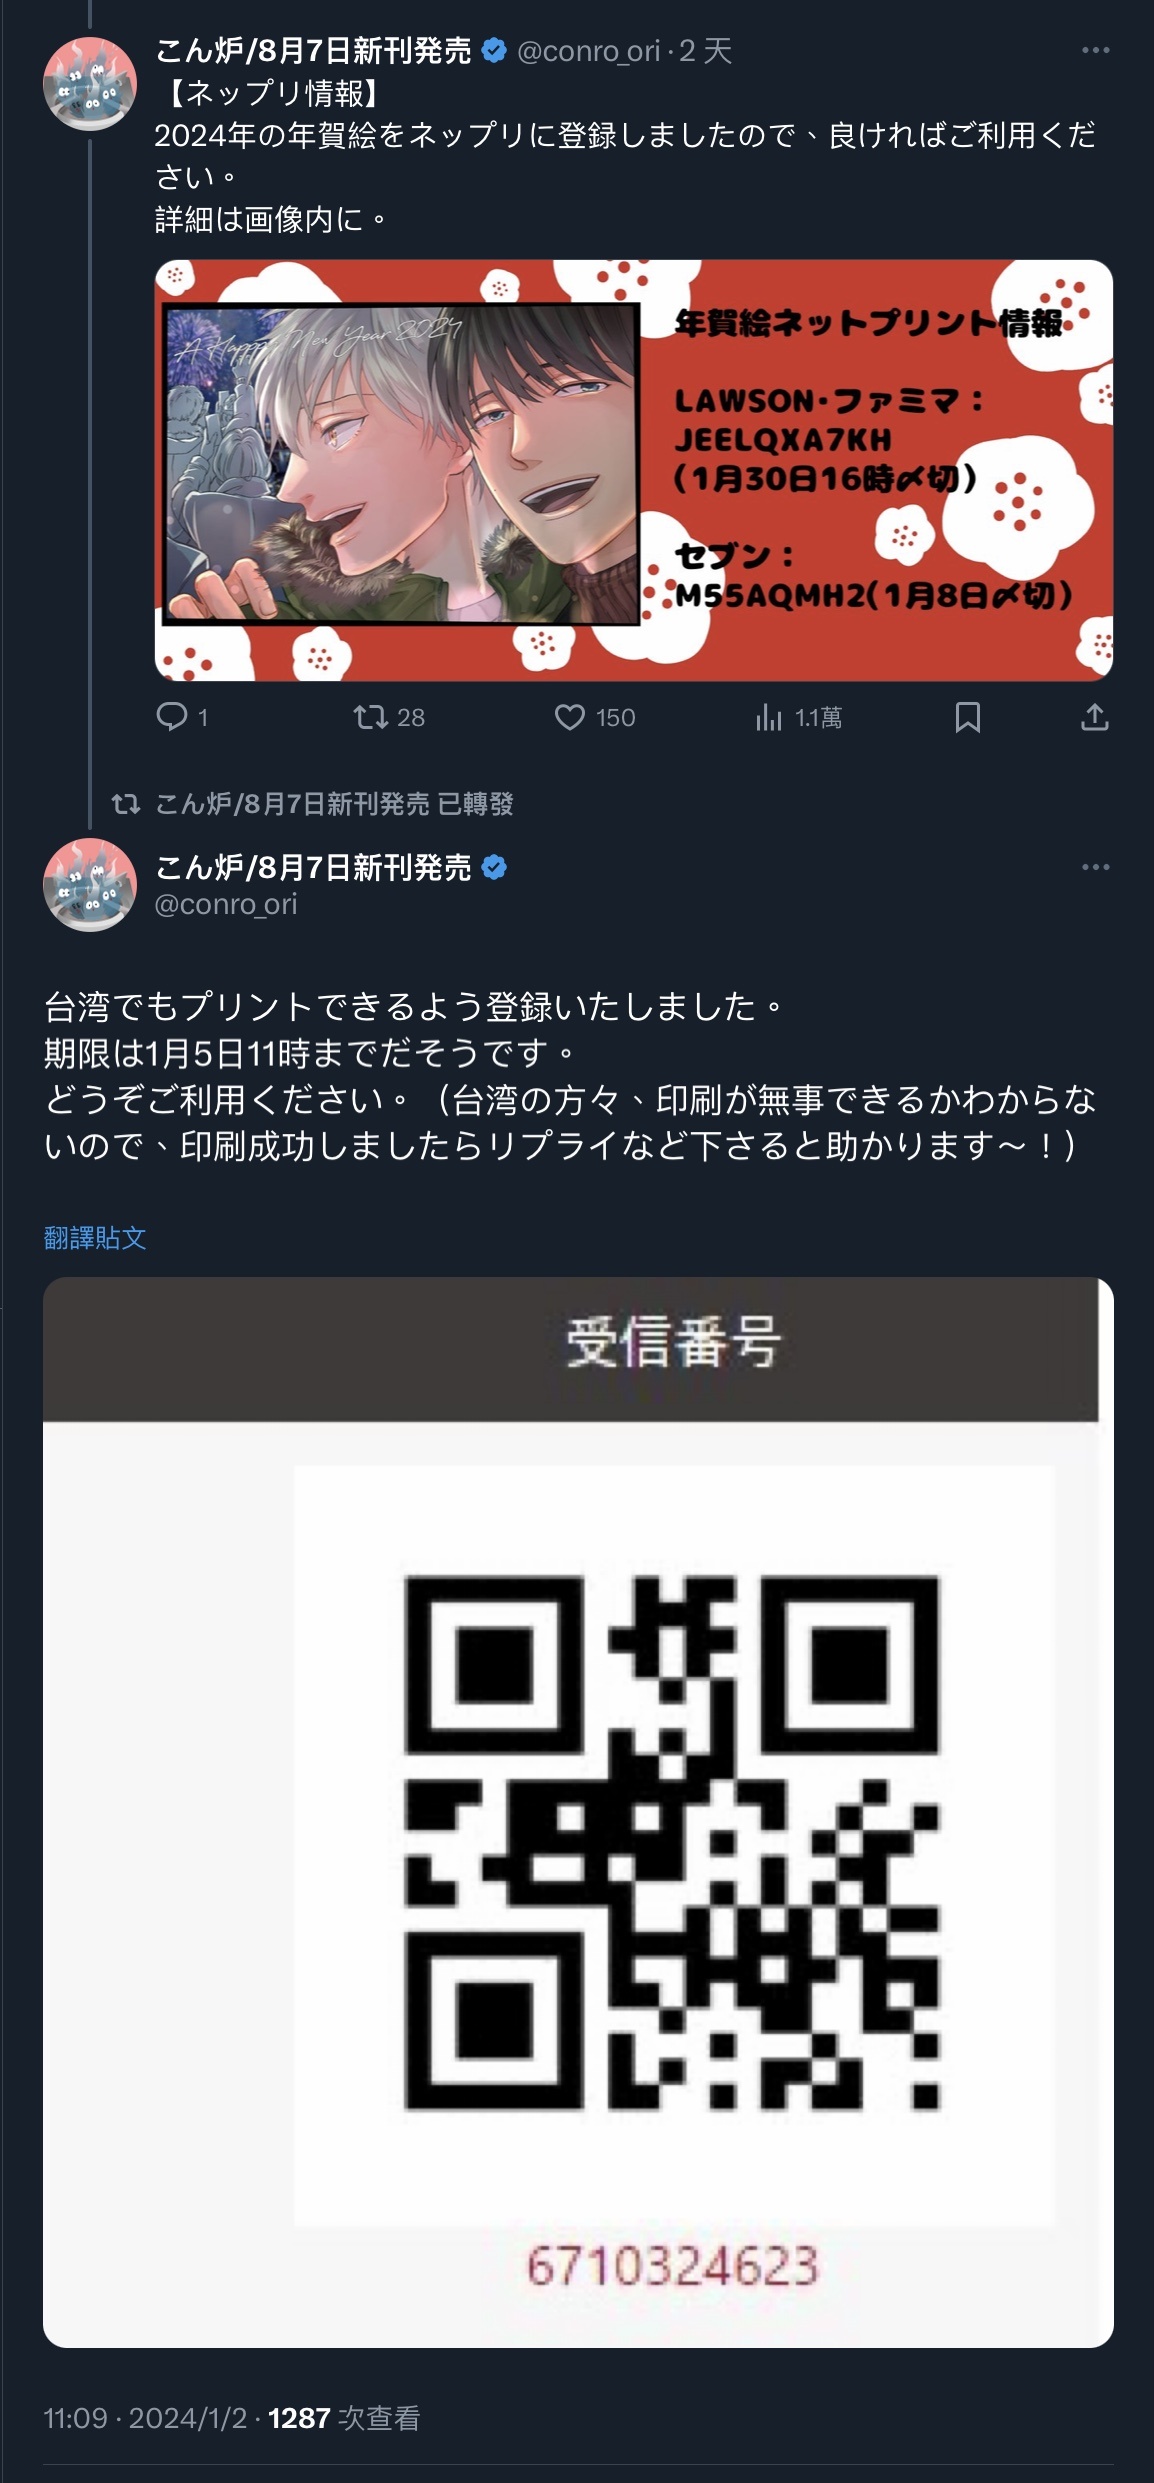Open three-dot menu on the main post
This screenshot has height=2483, width=1154.
(x=1095, y=867)
